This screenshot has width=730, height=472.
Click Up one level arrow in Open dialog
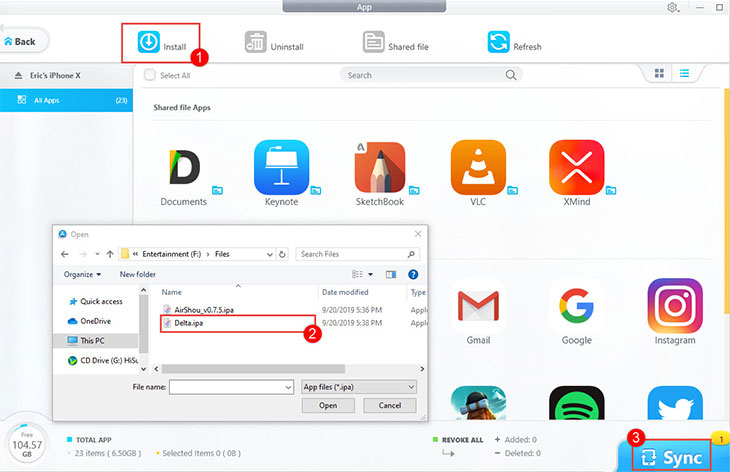pyautogui.click(x=110, y=254)
